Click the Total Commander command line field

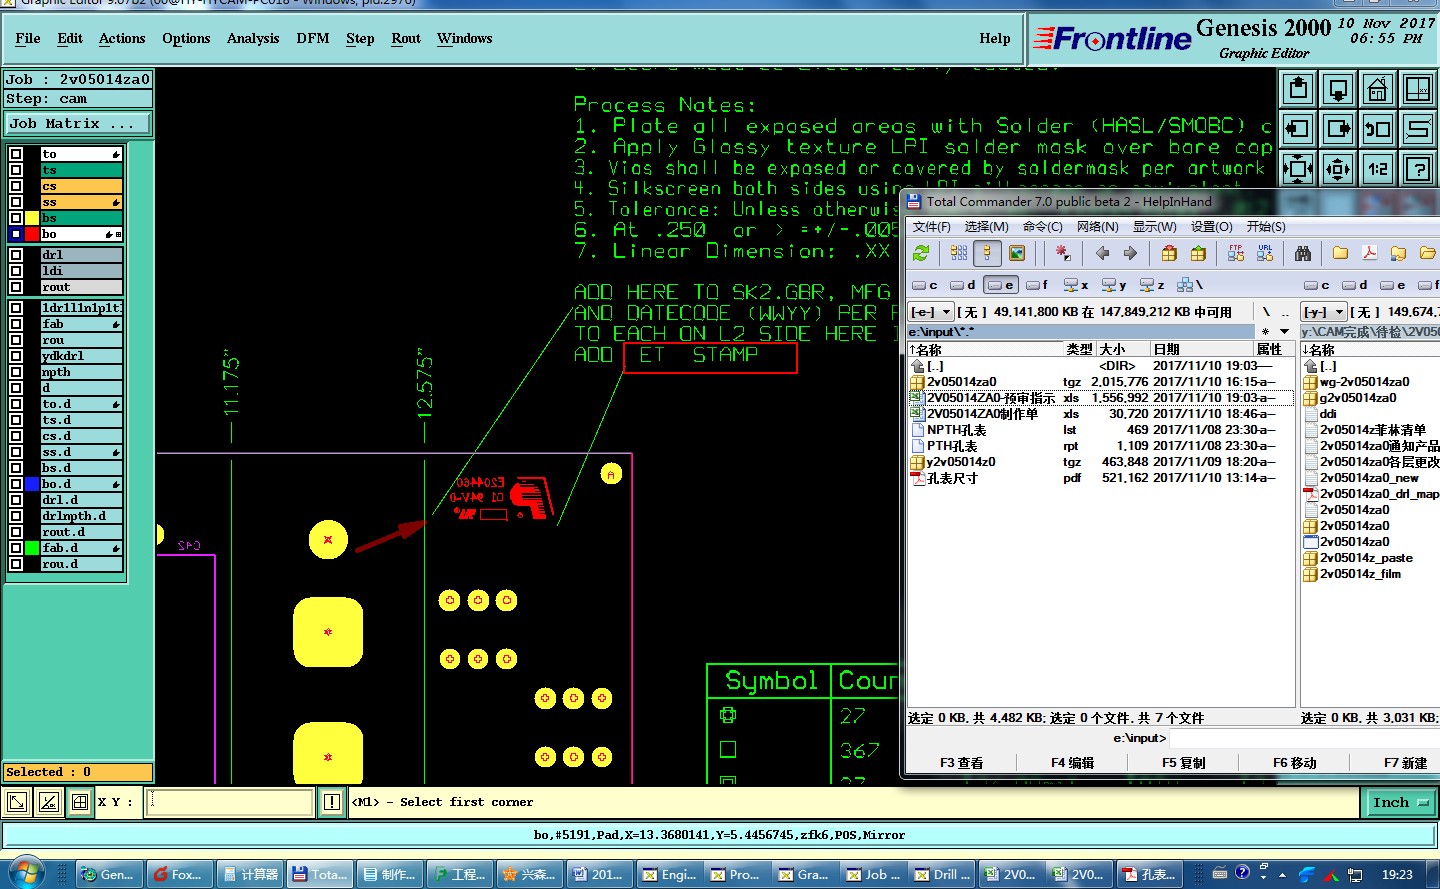pos(1305,738)
